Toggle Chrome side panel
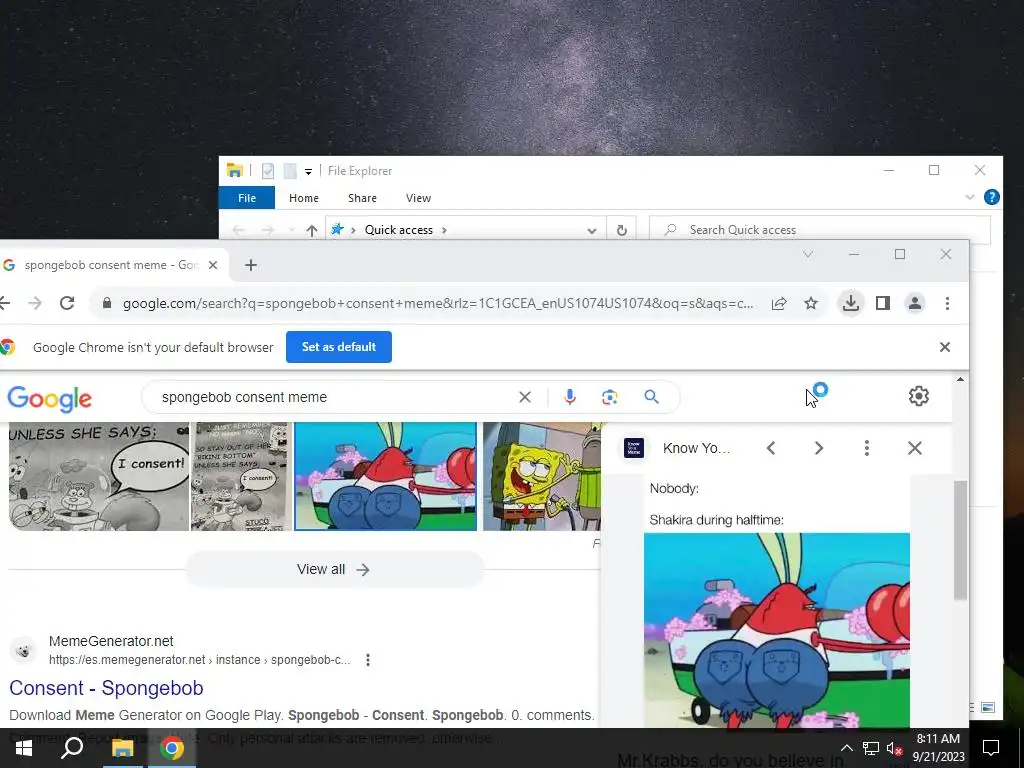 click(x=882, y=303)
